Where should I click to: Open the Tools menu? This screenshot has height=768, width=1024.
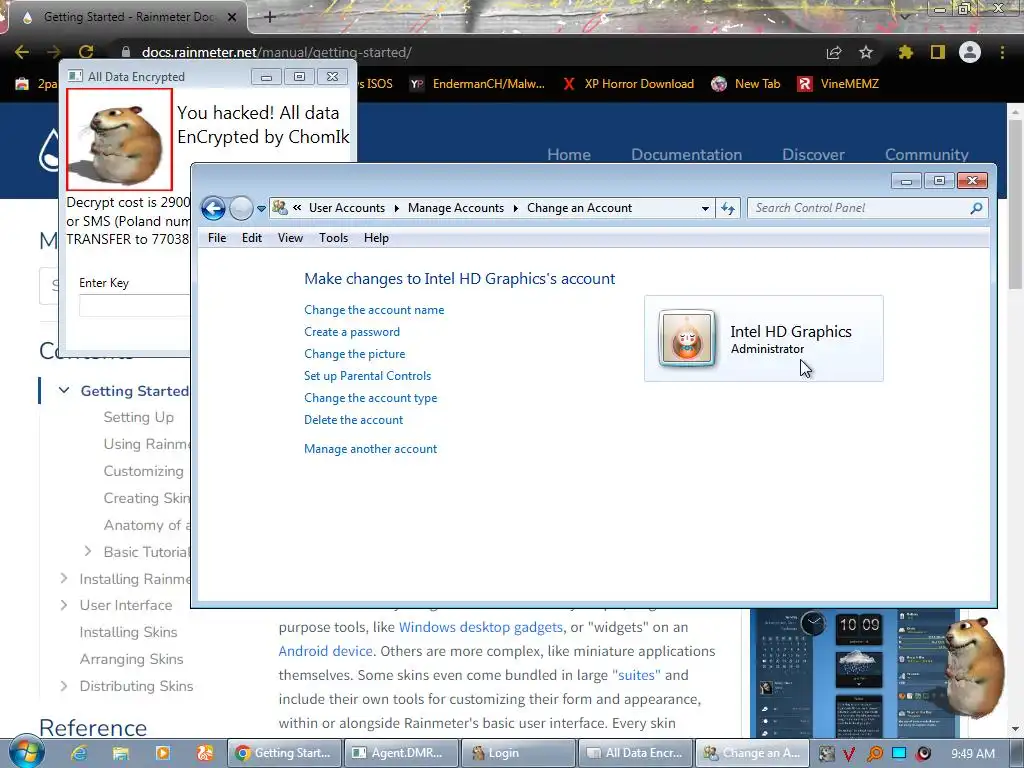(333, 238)
